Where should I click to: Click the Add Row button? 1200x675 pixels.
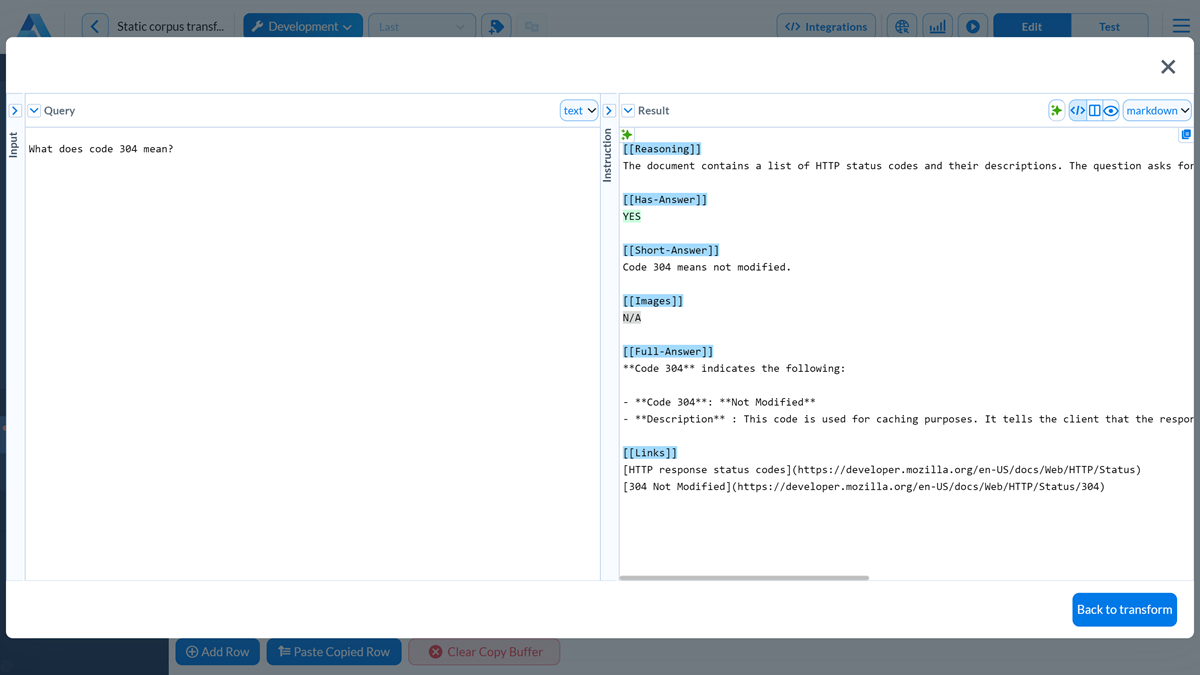[217, 652]
